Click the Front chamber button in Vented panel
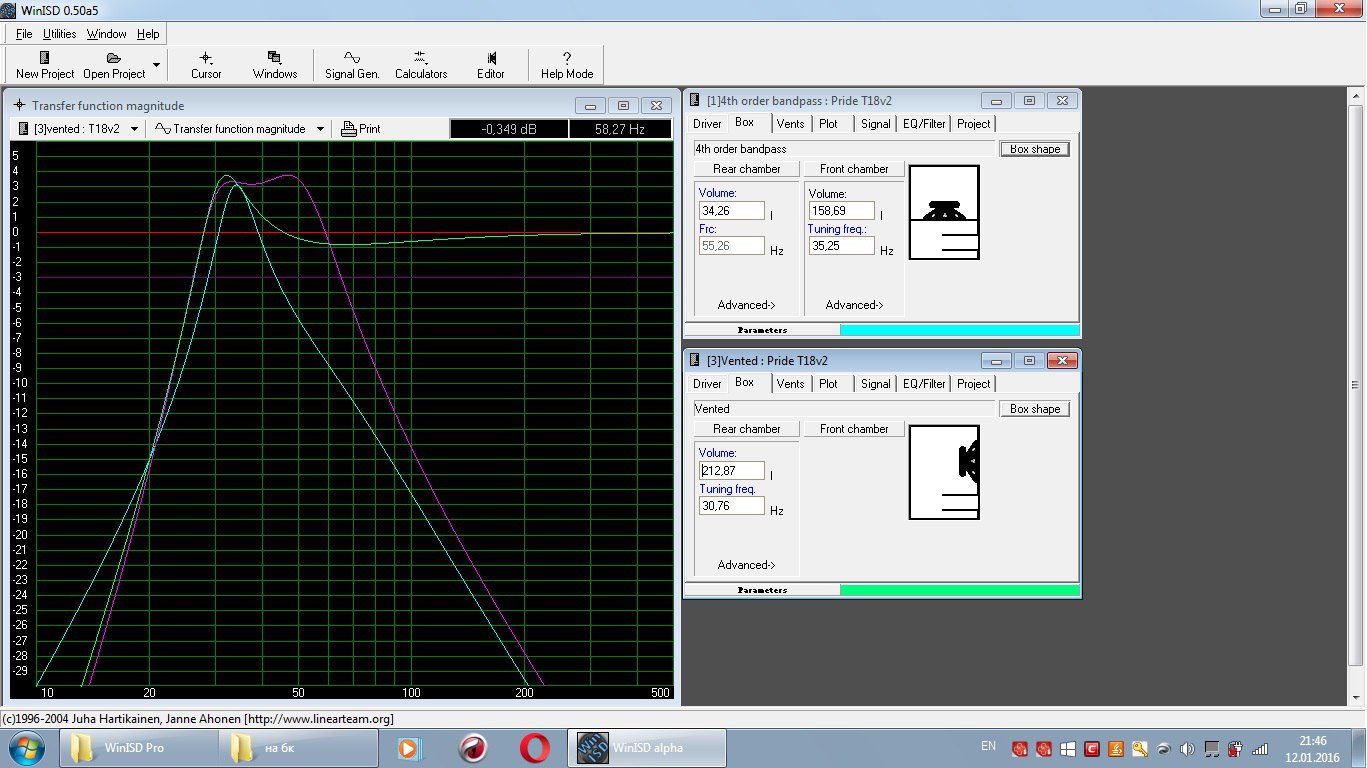 [854, 429]
